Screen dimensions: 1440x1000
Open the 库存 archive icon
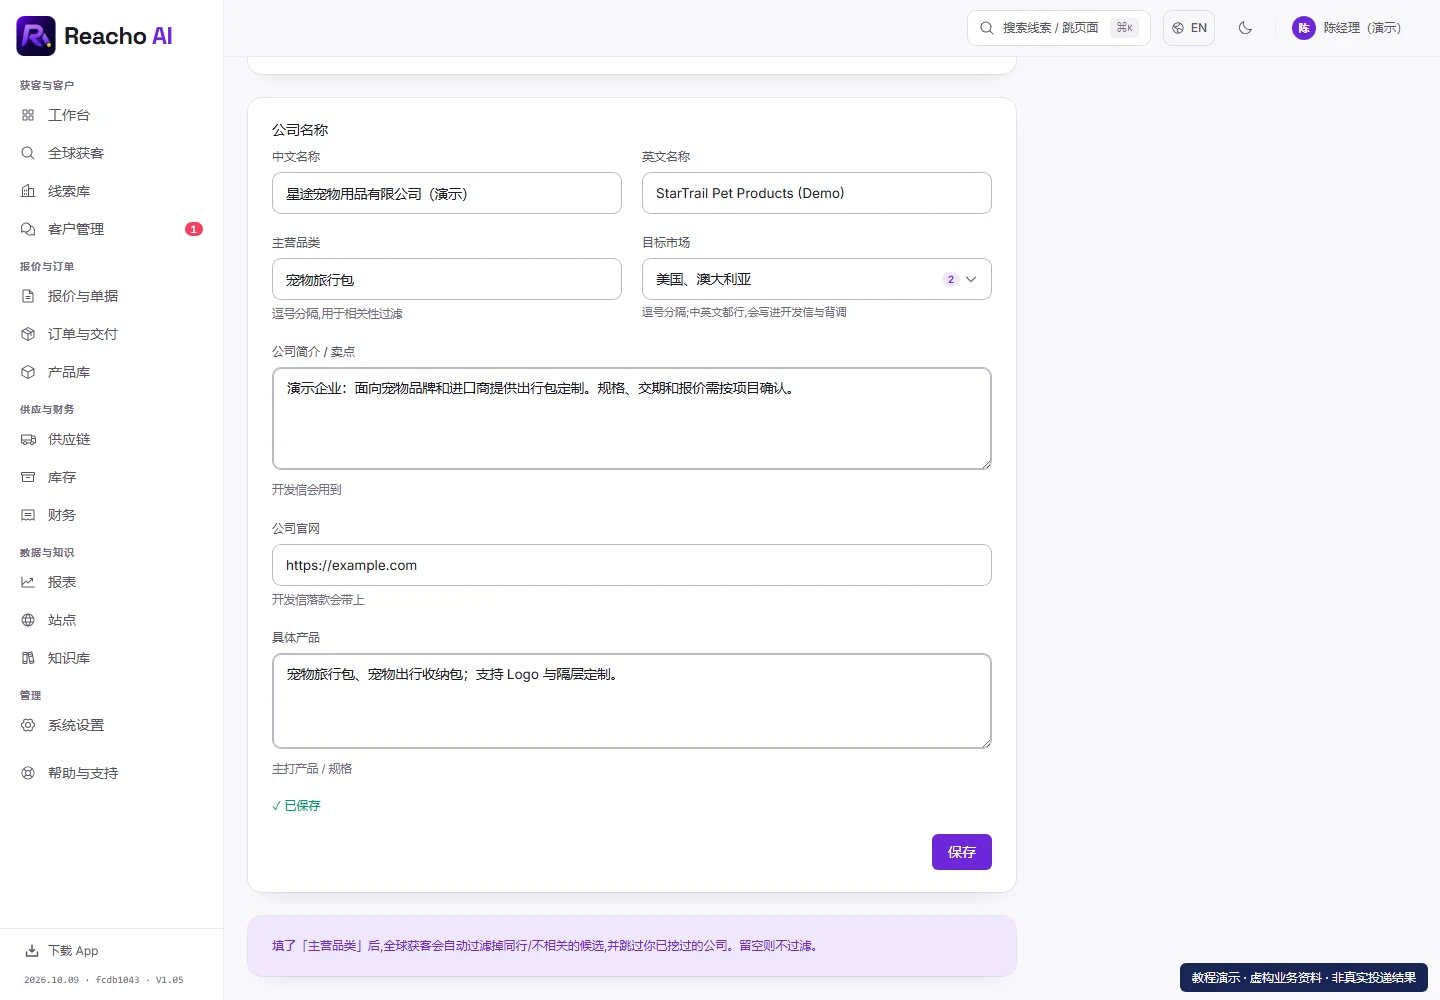pyautogui.click(x=28, y=477)
